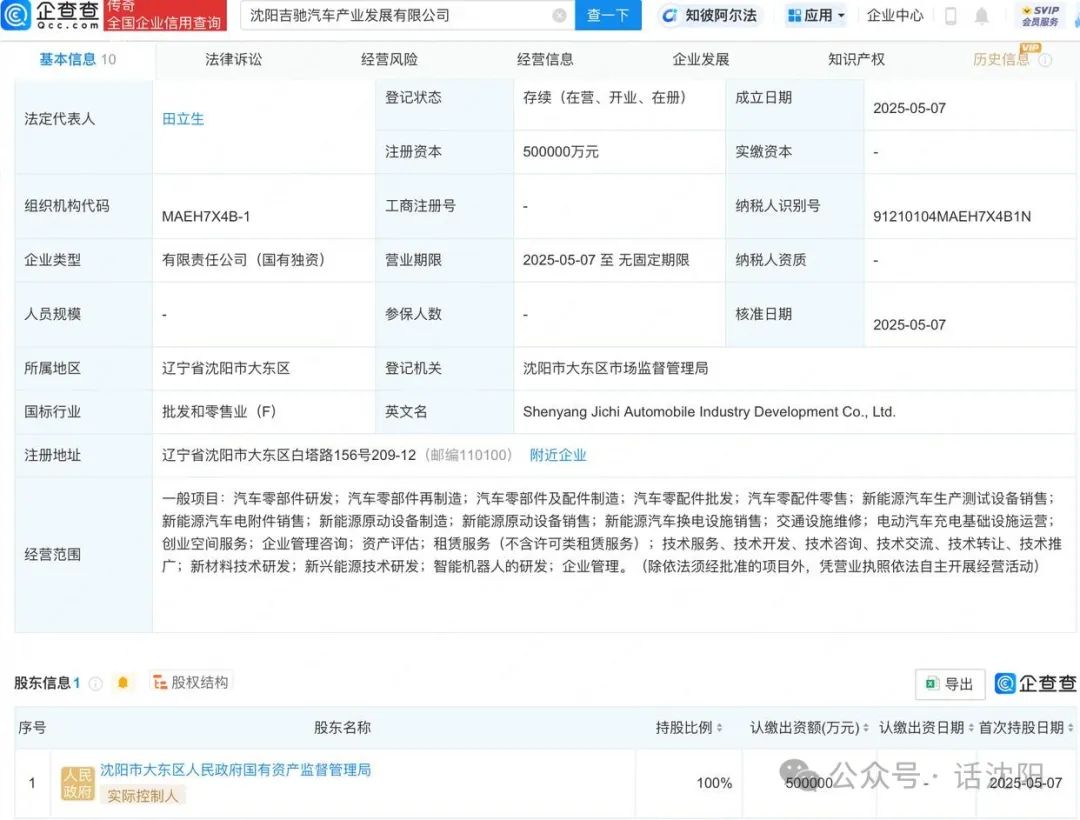Select registration authority 沈阳市大东区市场监督管理局
Viewport: 1080px width, 820px height.
[615, 368]
